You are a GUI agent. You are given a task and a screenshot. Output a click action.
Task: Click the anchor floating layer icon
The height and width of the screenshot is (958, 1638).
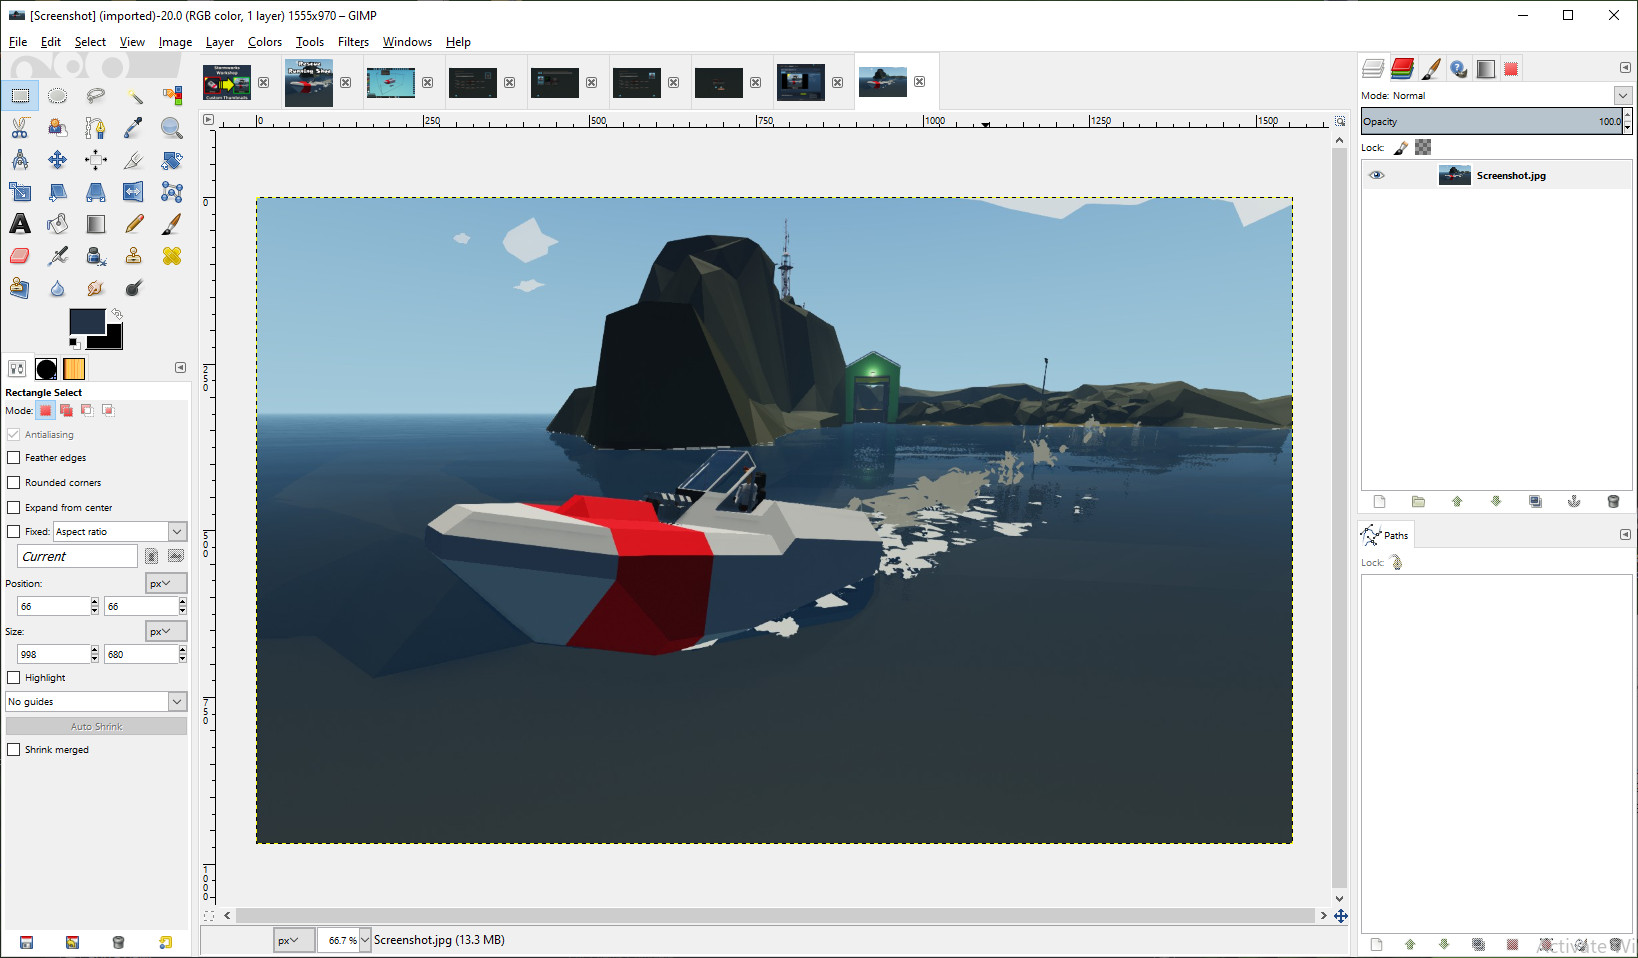coord(1574,501)
